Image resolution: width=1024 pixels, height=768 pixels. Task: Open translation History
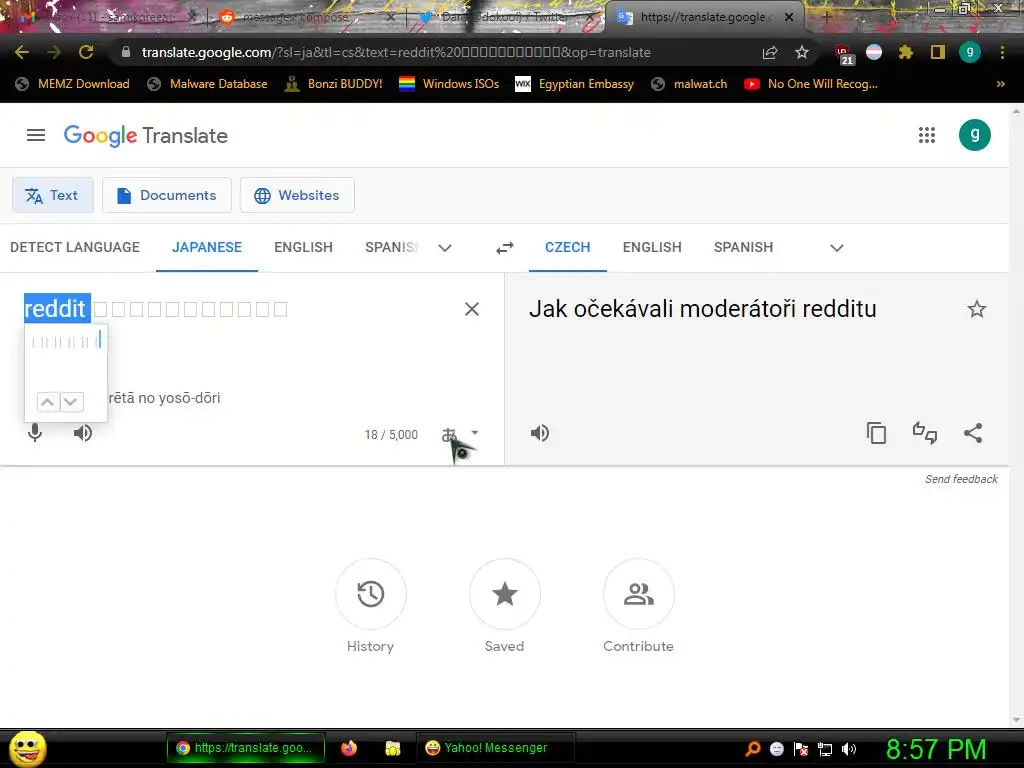[371, 594]
